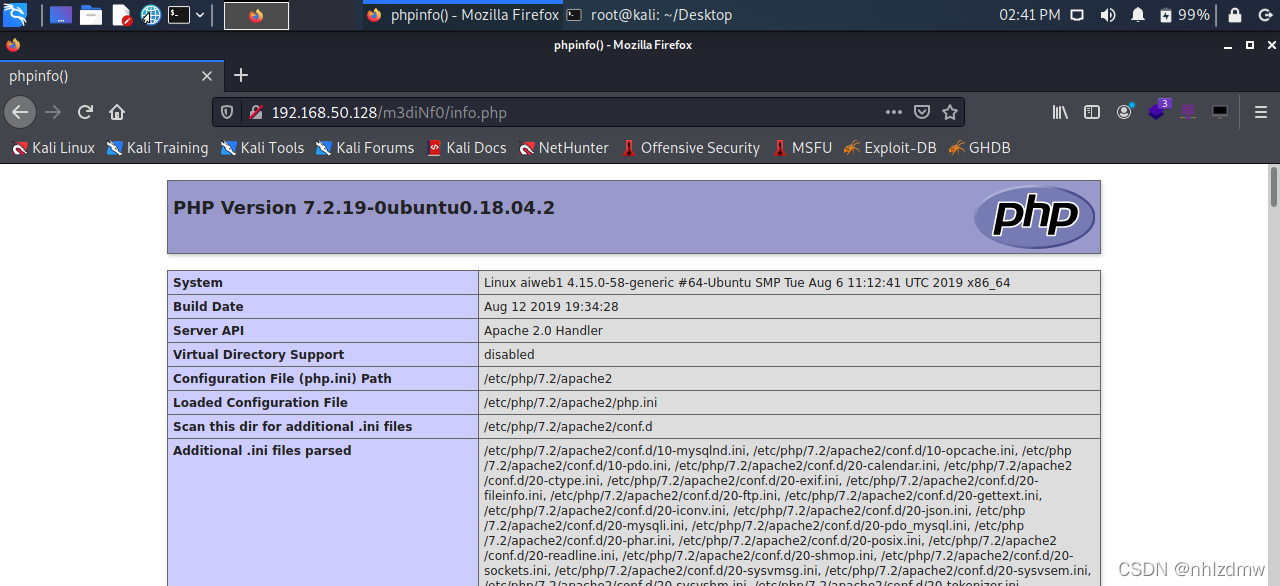Click the System row label
This screenshot has height=586, width=1280.
(x=198, y=283)
